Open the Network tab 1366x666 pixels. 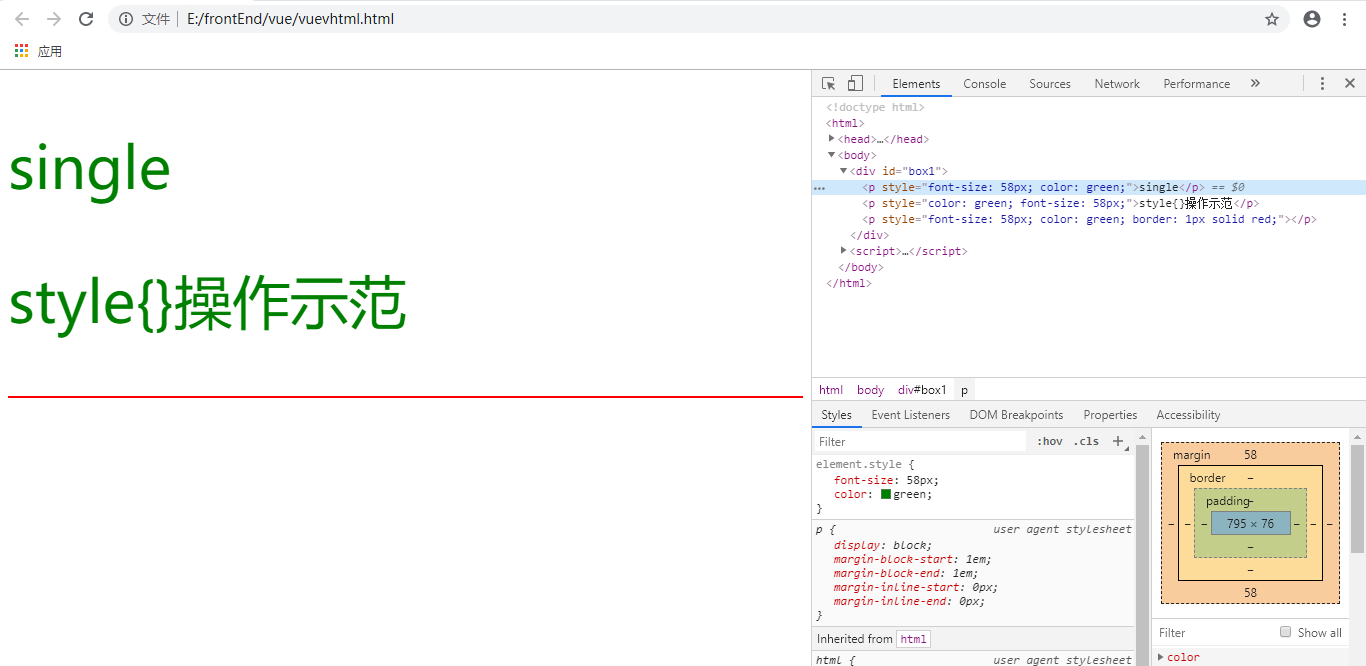(1117, 84)
